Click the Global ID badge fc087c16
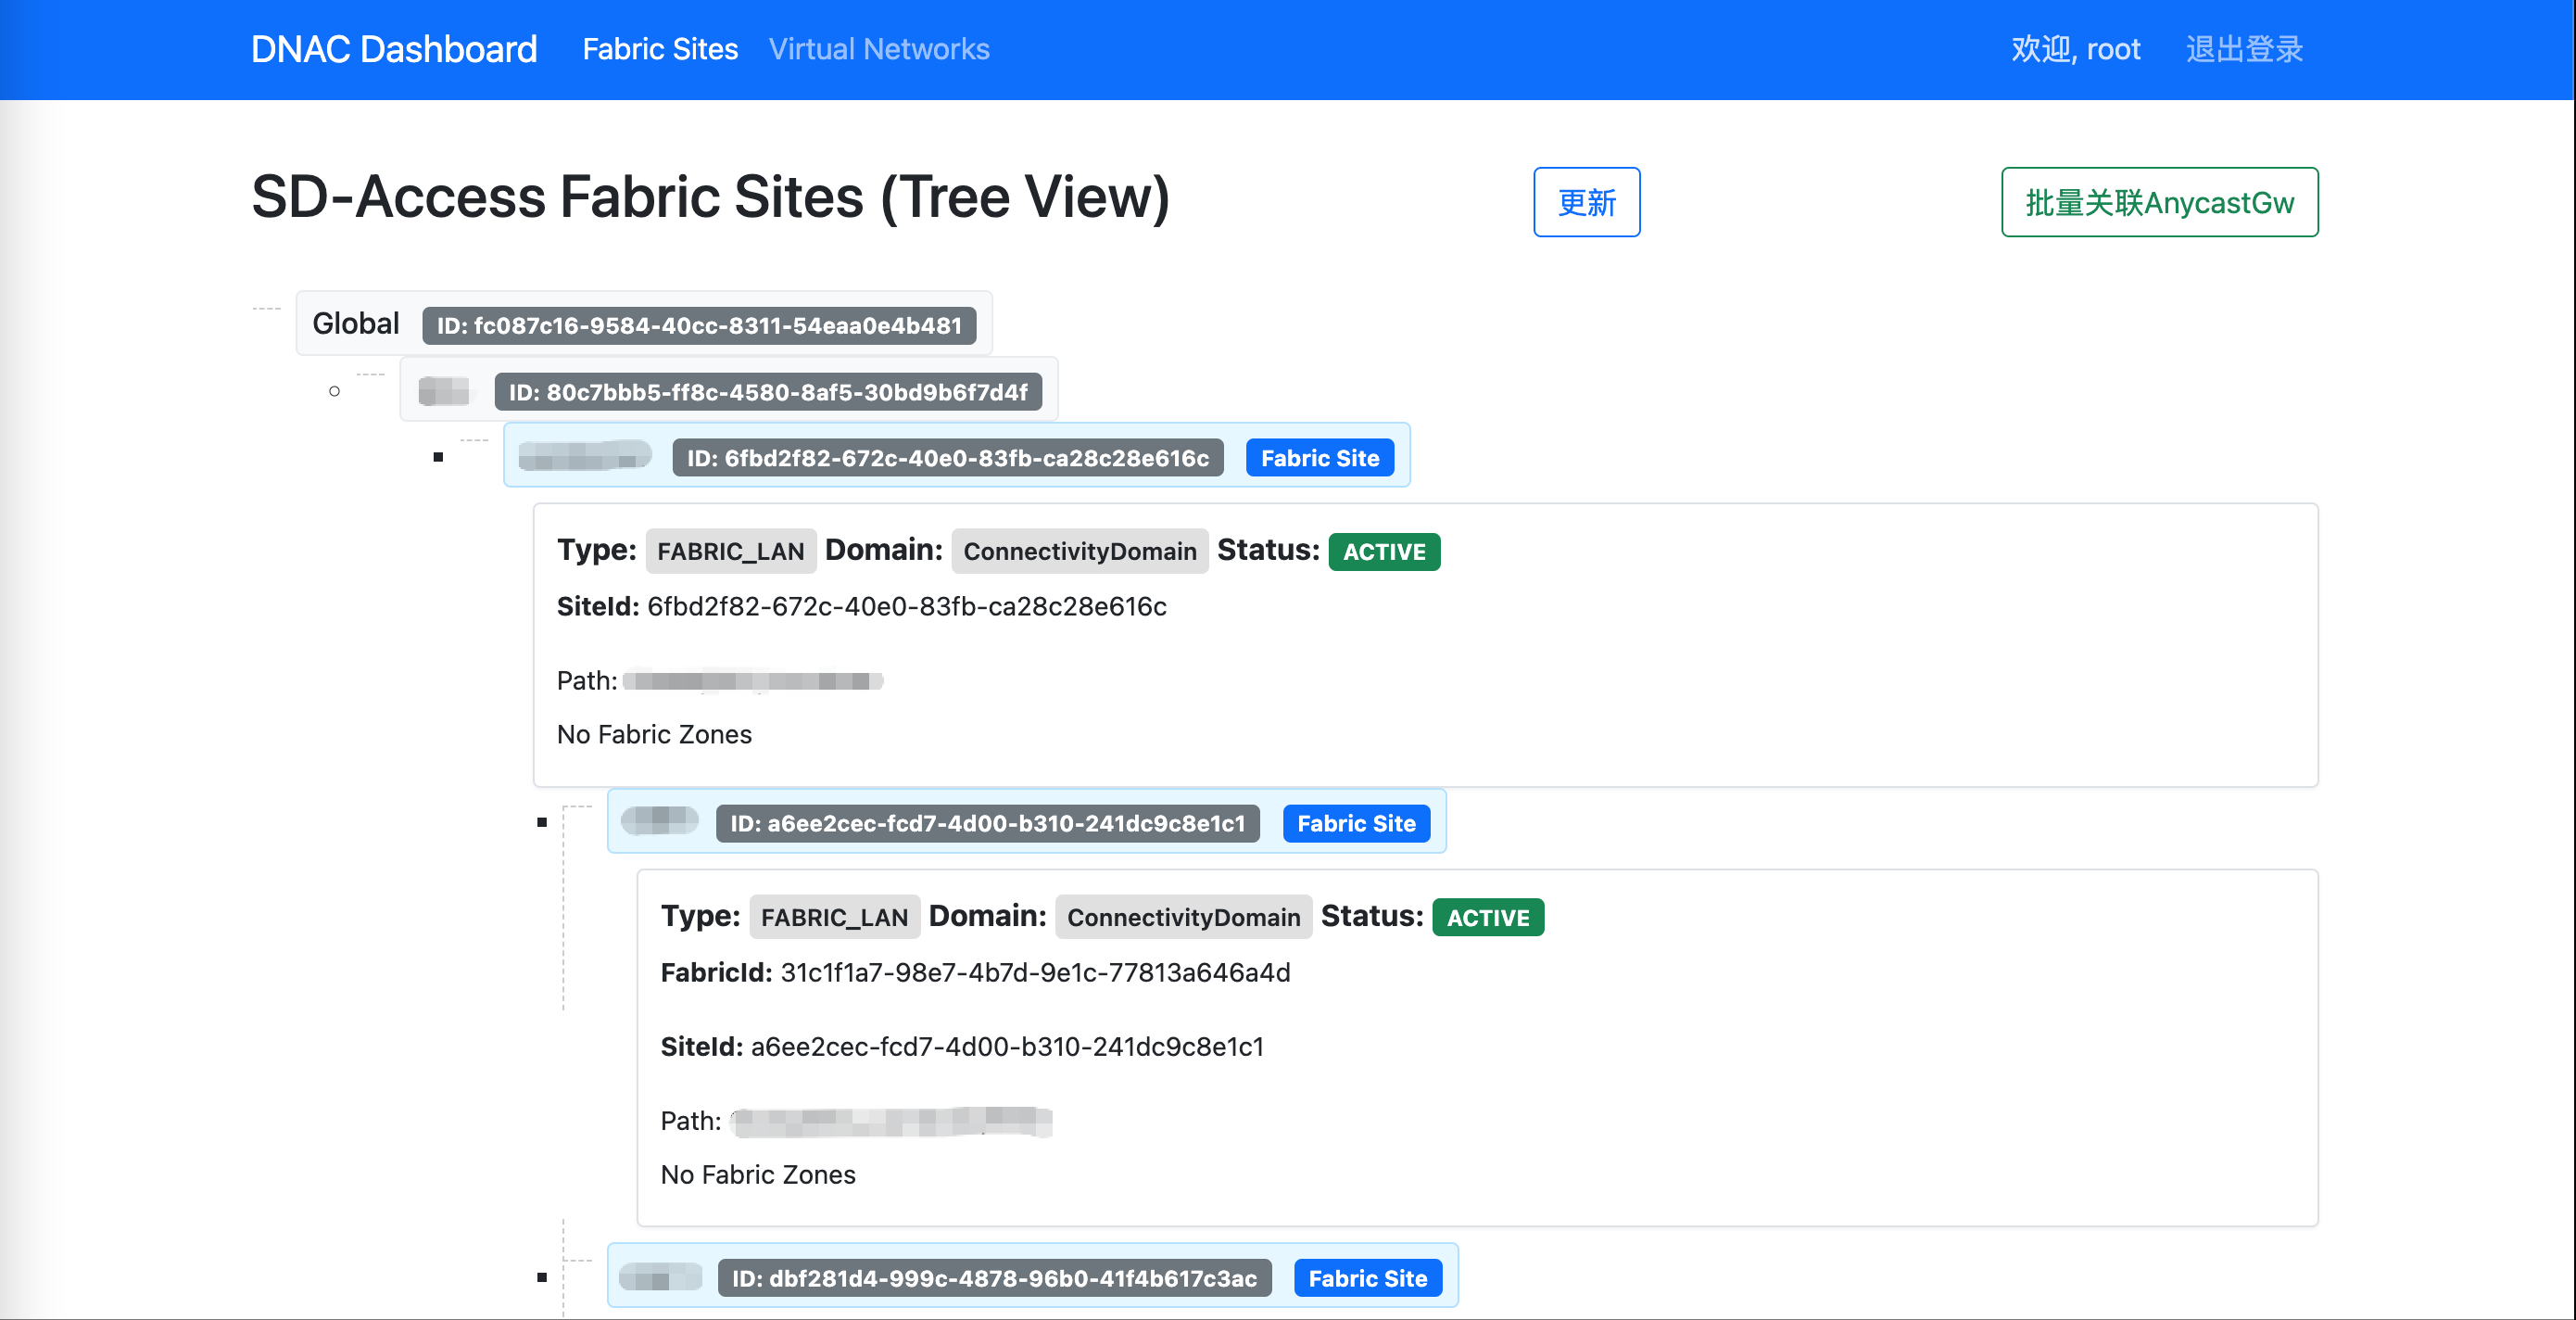 699,326
